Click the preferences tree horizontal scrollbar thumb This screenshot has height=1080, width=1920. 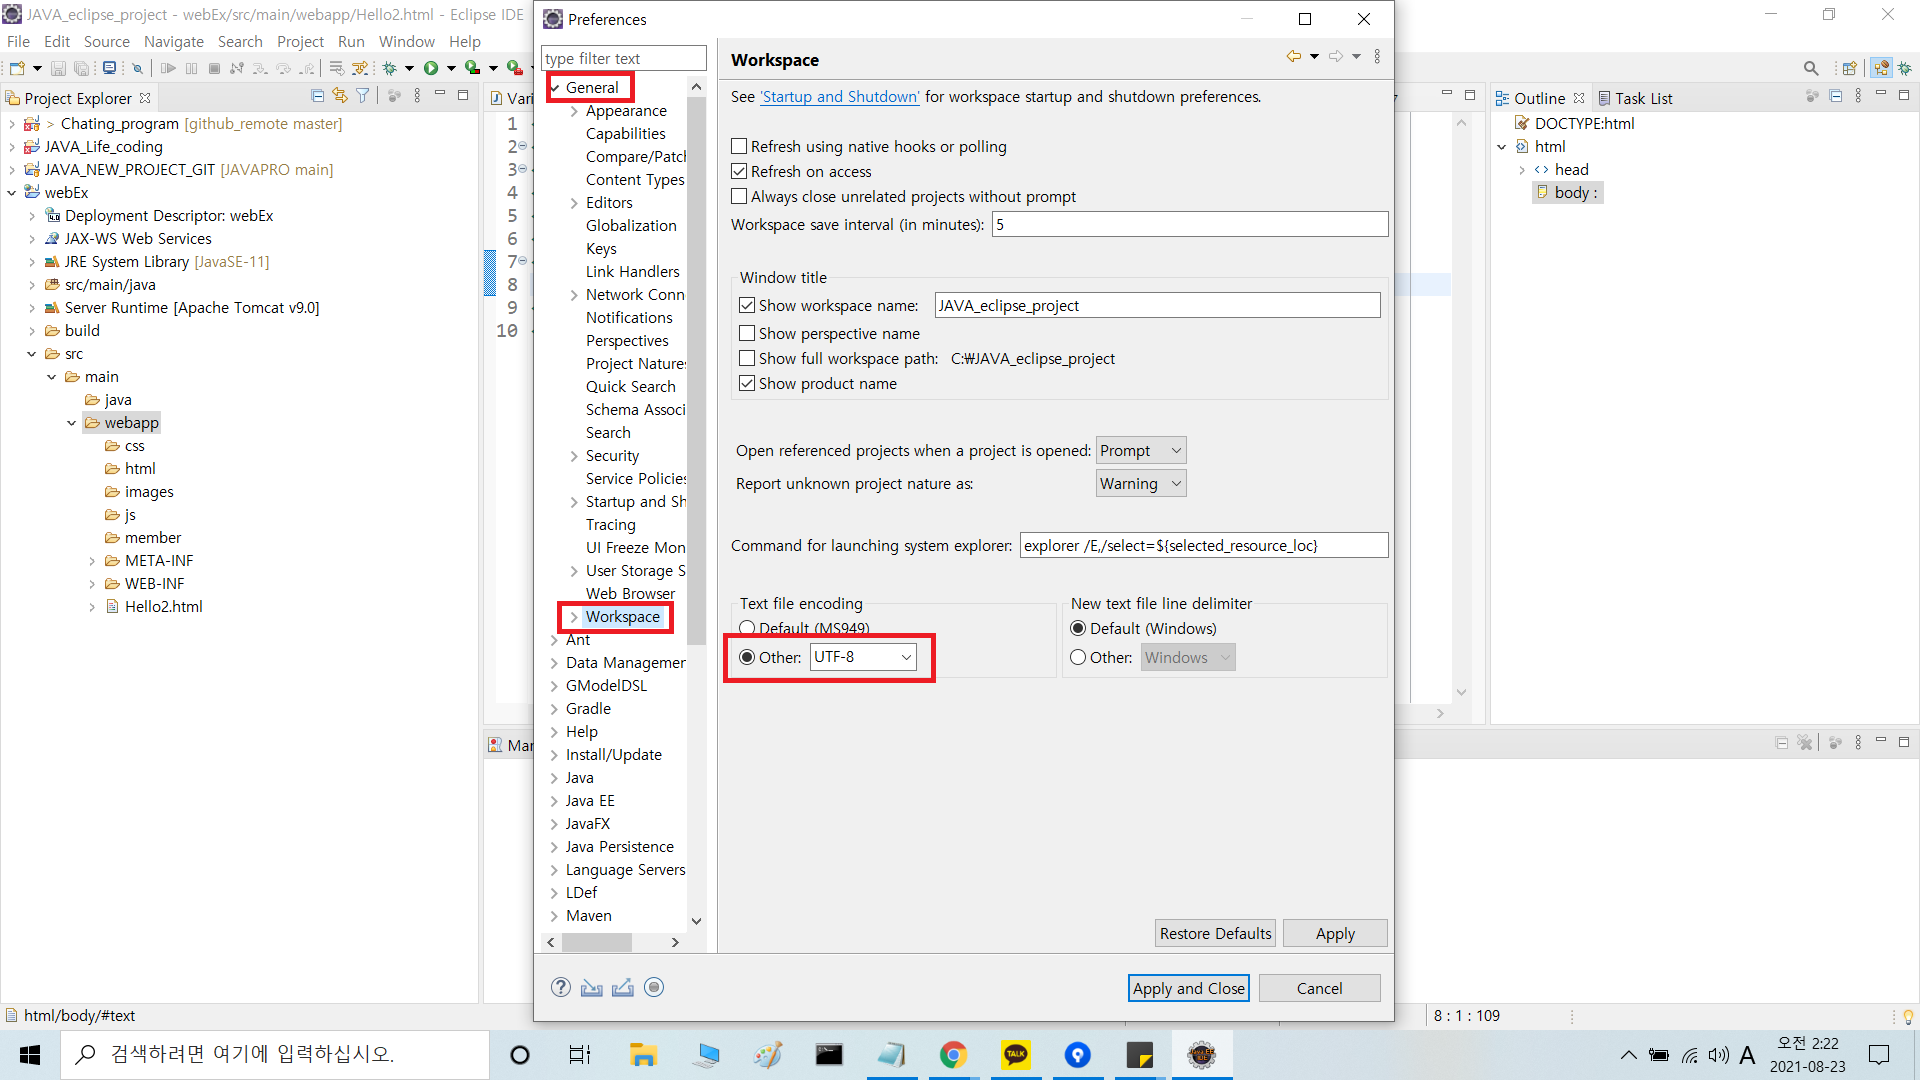click(597, 942)
